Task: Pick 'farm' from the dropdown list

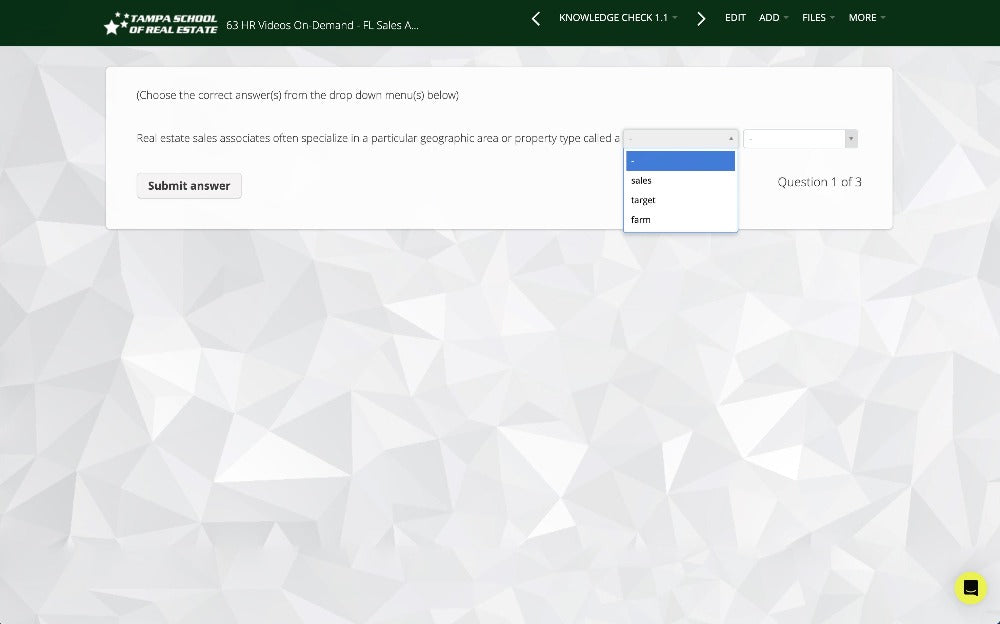Action: [641, 220]
